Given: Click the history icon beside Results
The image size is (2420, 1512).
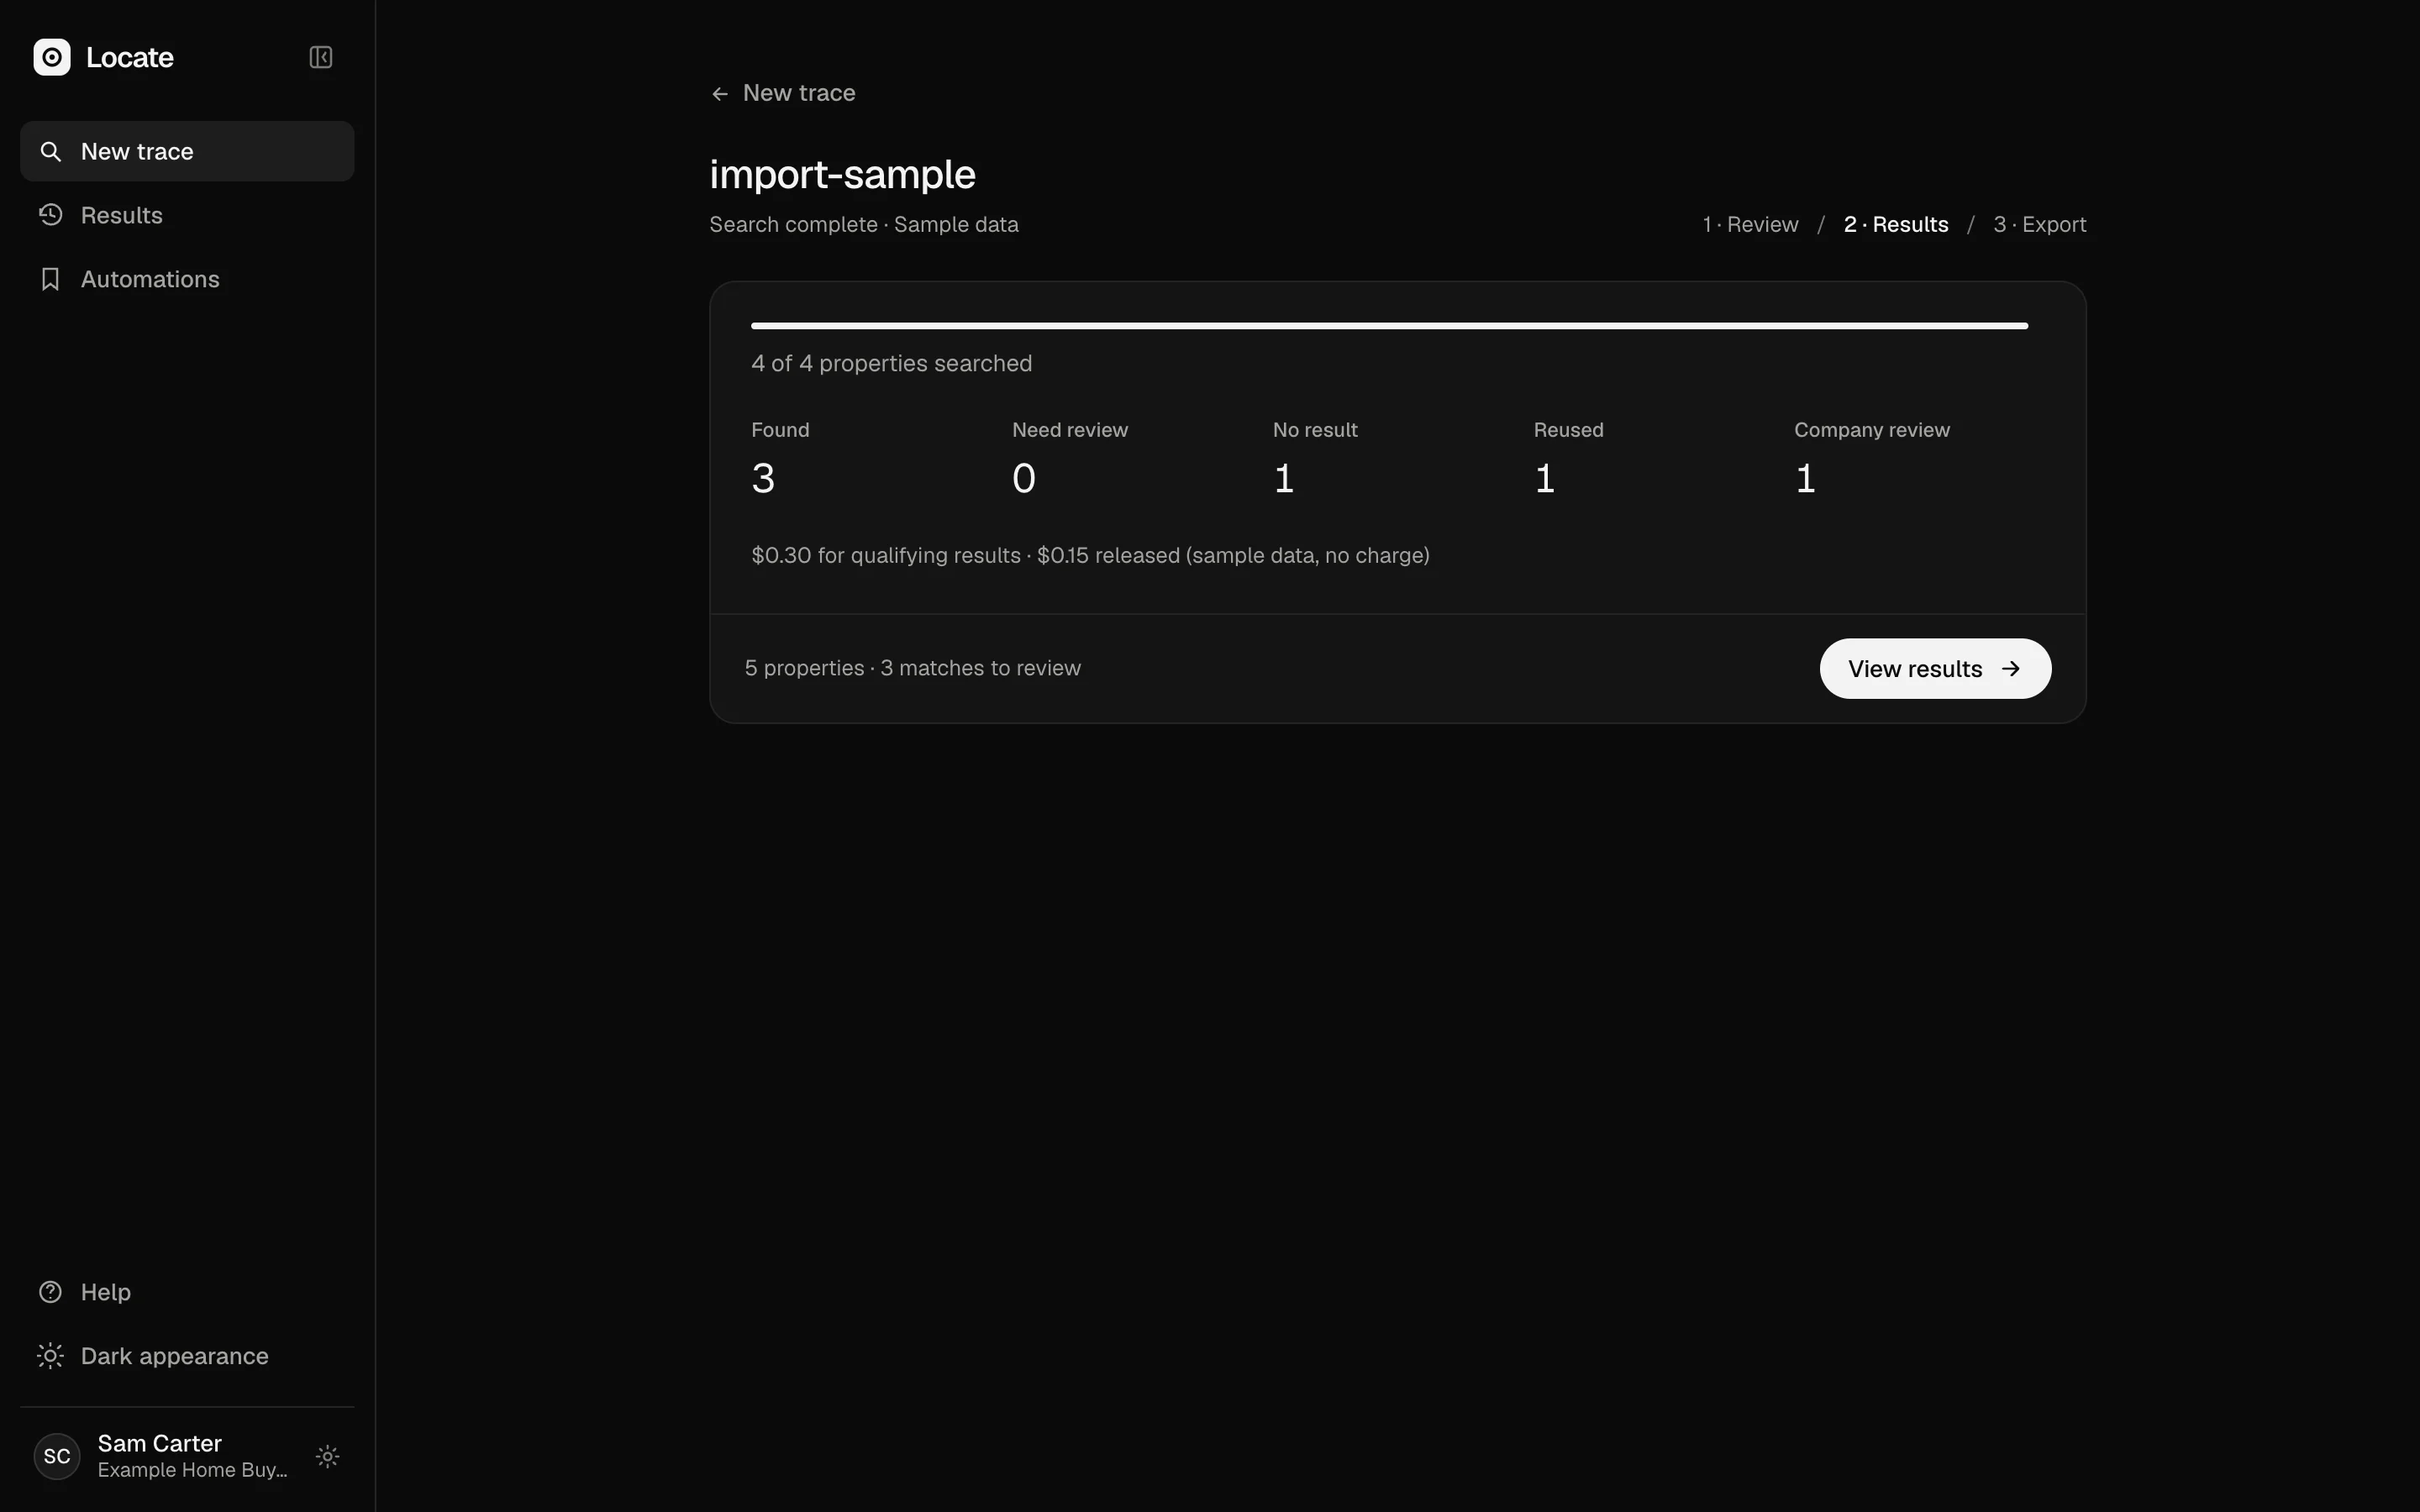Looking at the screenshot, I should [50, 215].
